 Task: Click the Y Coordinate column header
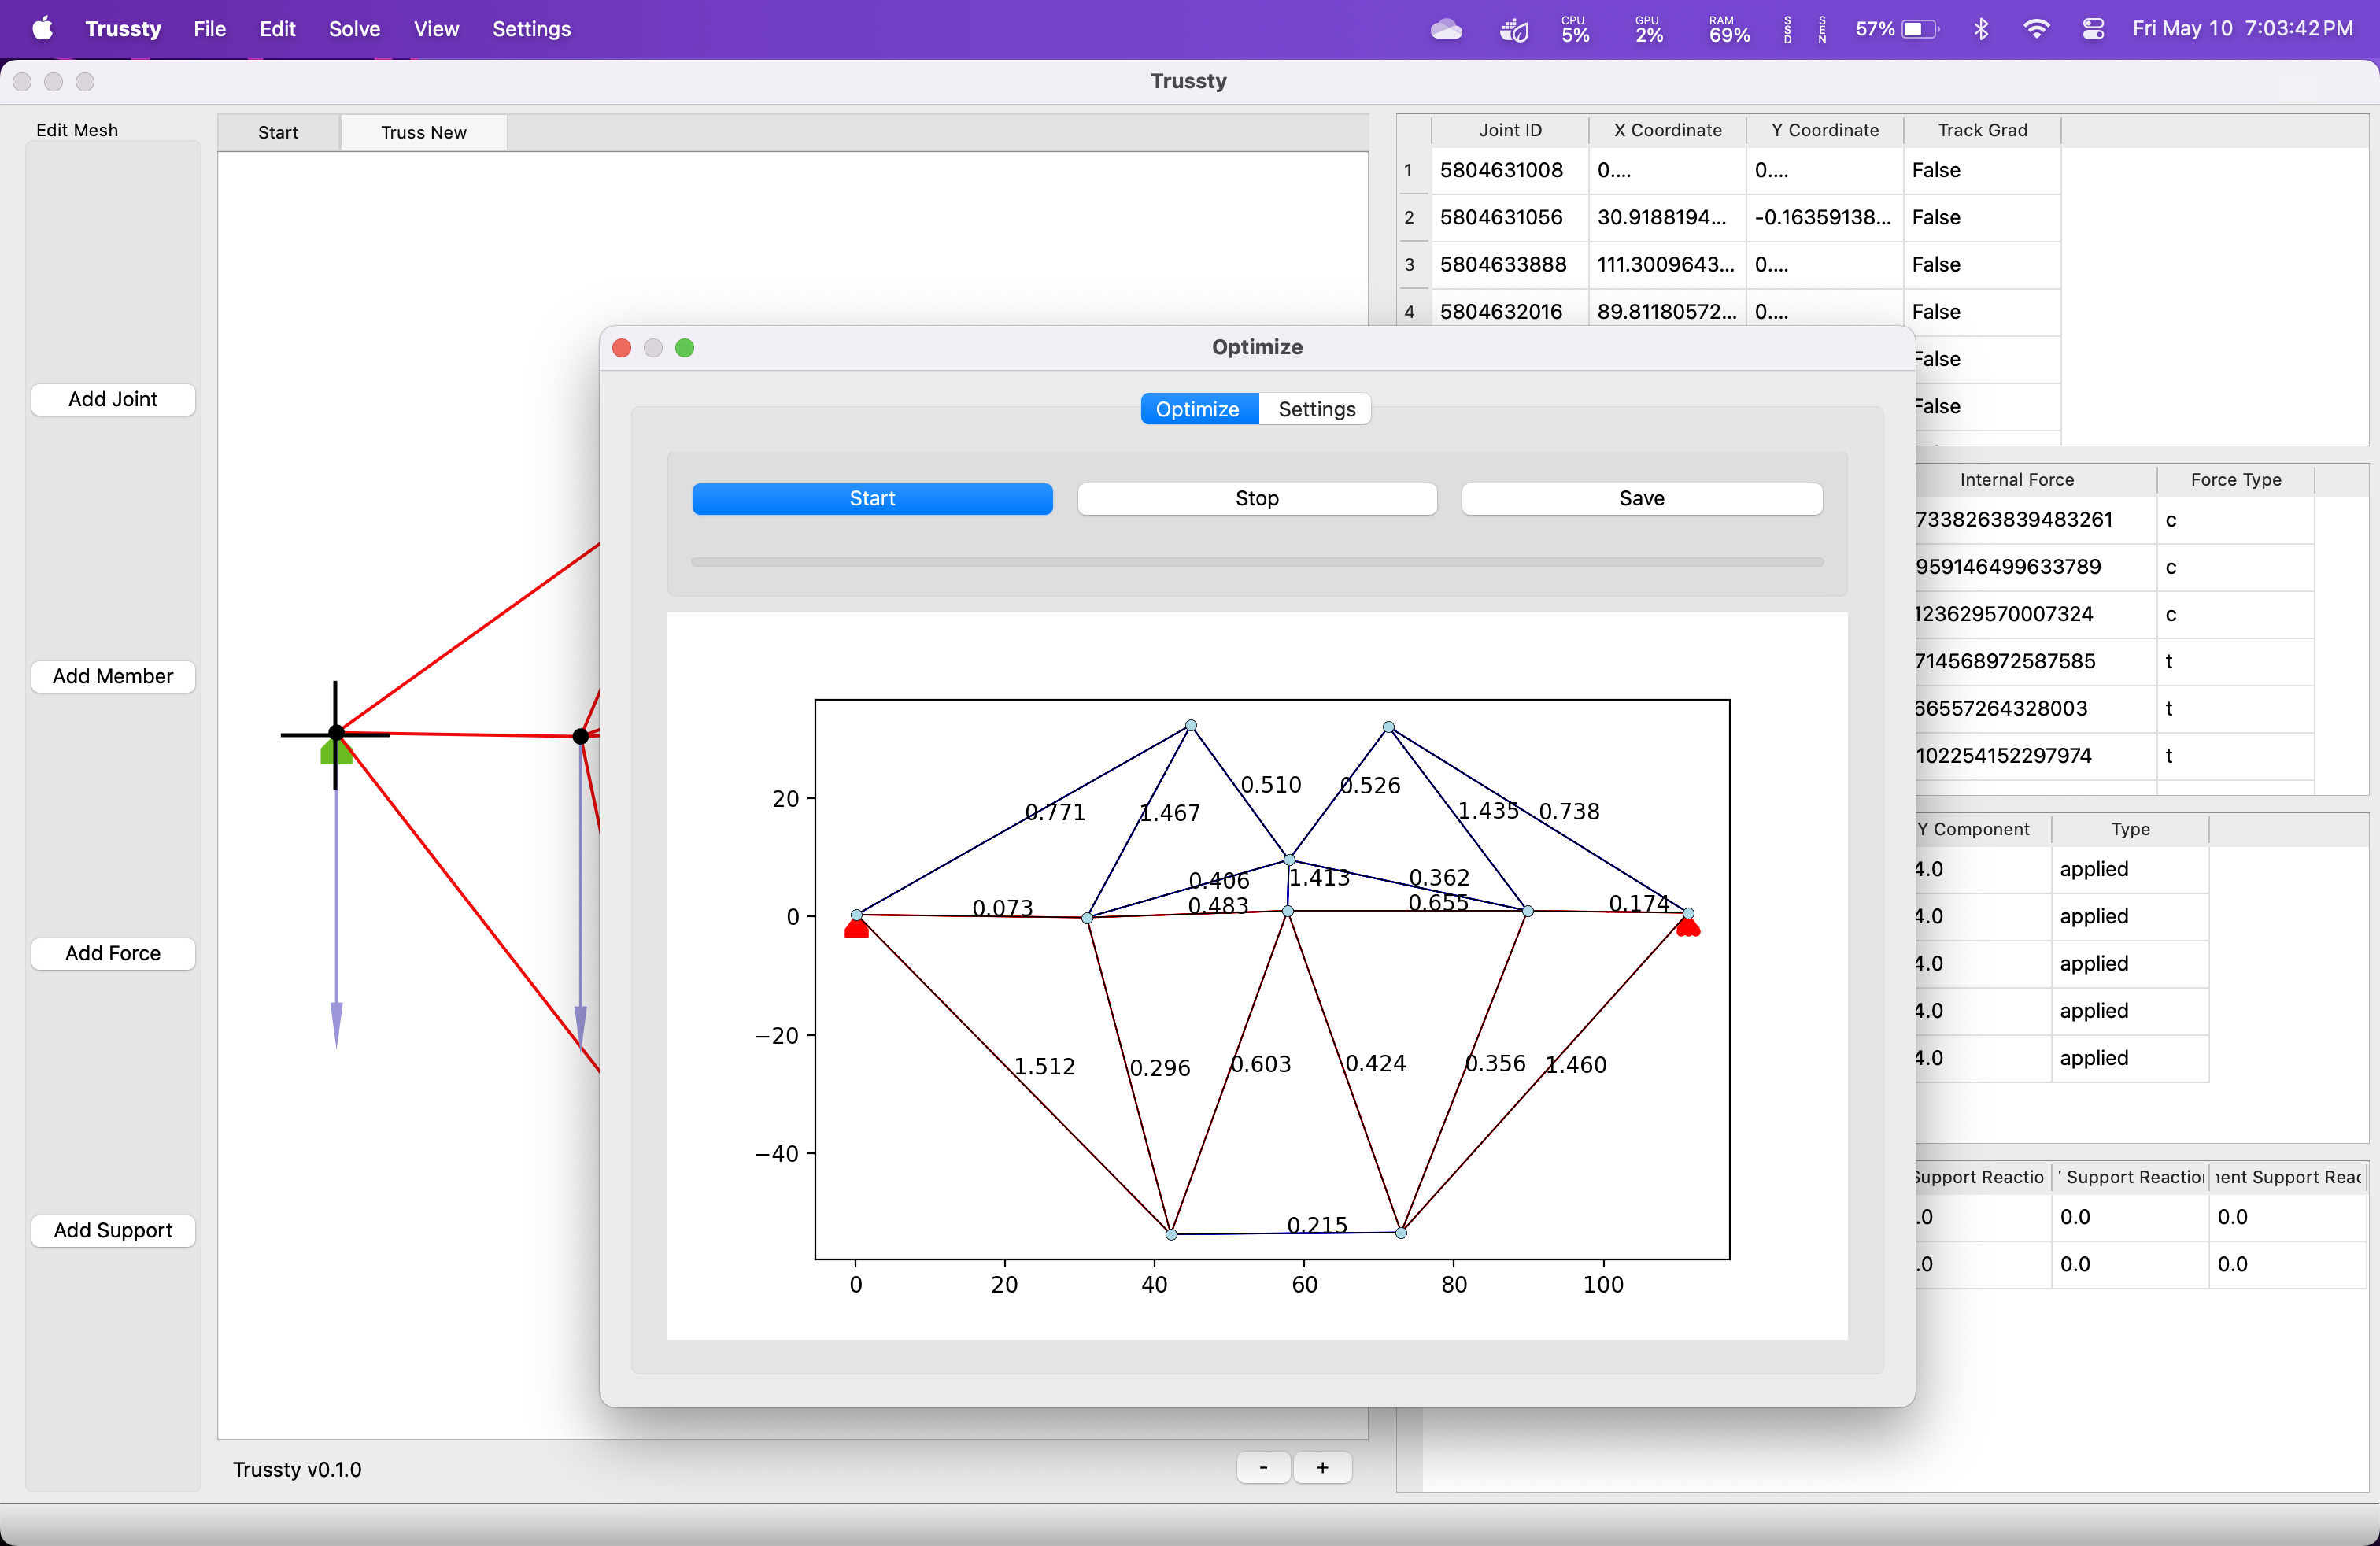1825,130
